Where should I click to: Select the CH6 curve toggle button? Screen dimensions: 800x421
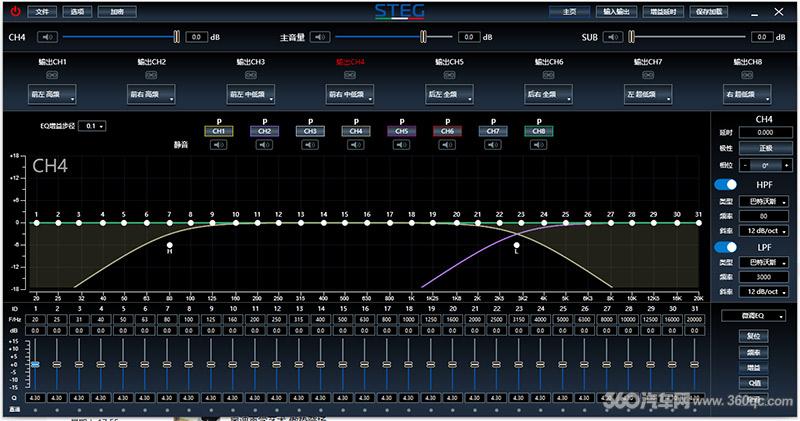(447, 131)
